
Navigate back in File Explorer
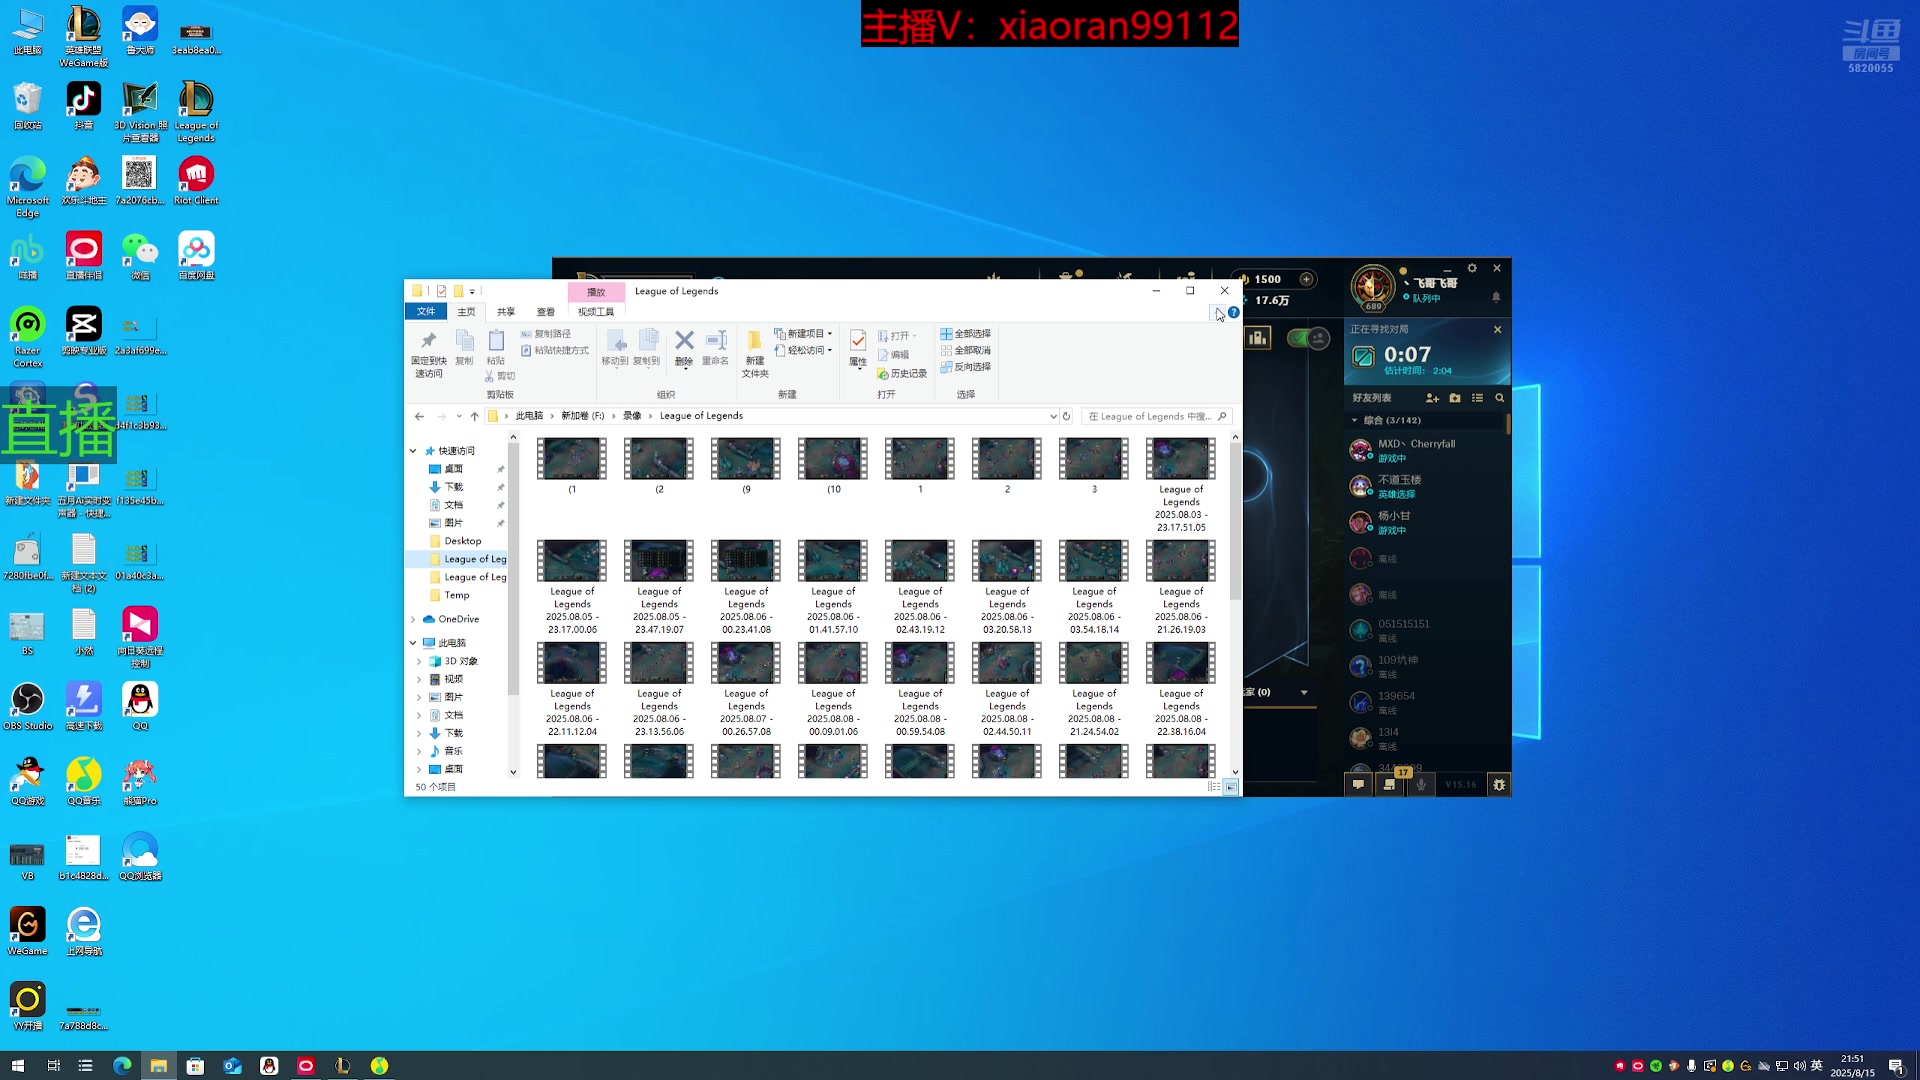click(x=419, y=416)
